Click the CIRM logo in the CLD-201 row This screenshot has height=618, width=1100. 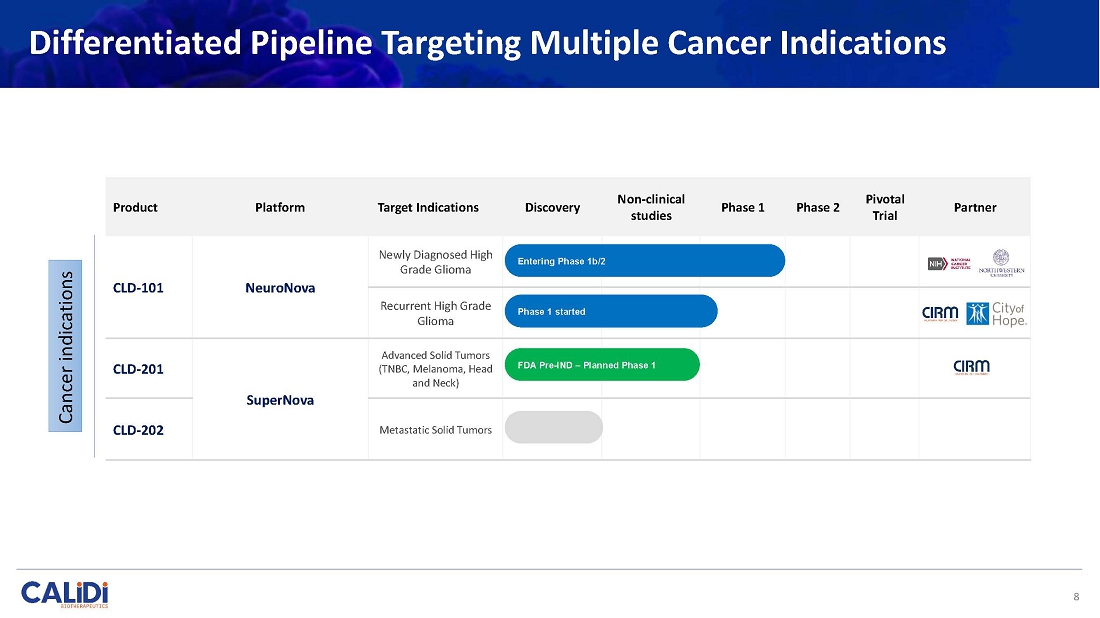pyautogui.click(x=971, y=367)
